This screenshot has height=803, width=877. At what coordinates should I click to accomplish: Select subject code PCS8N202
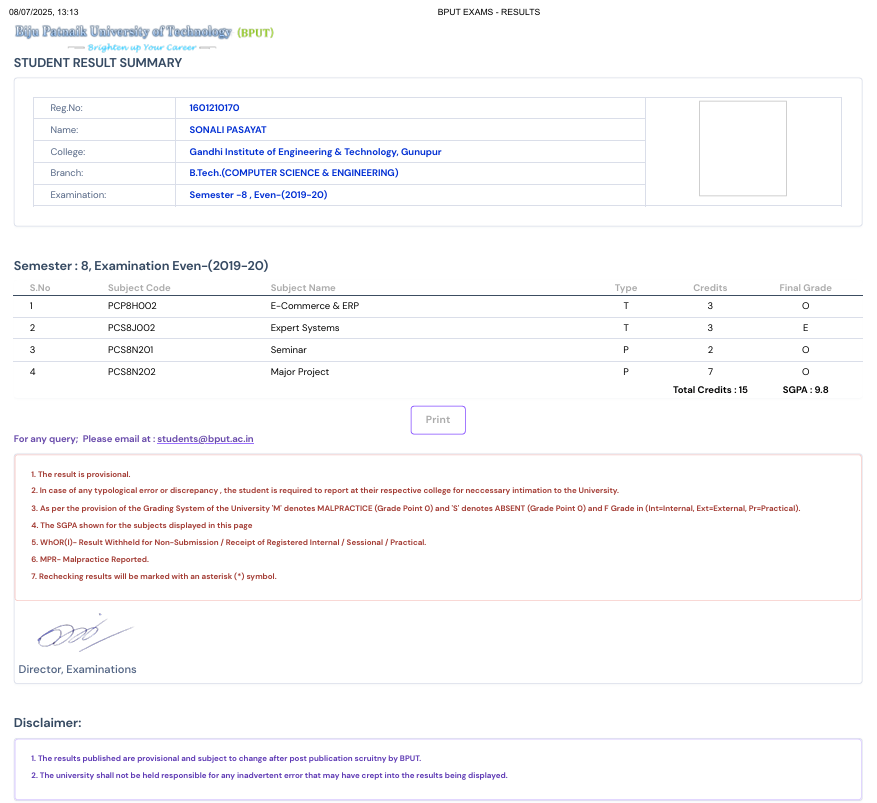tap(131, 372)
